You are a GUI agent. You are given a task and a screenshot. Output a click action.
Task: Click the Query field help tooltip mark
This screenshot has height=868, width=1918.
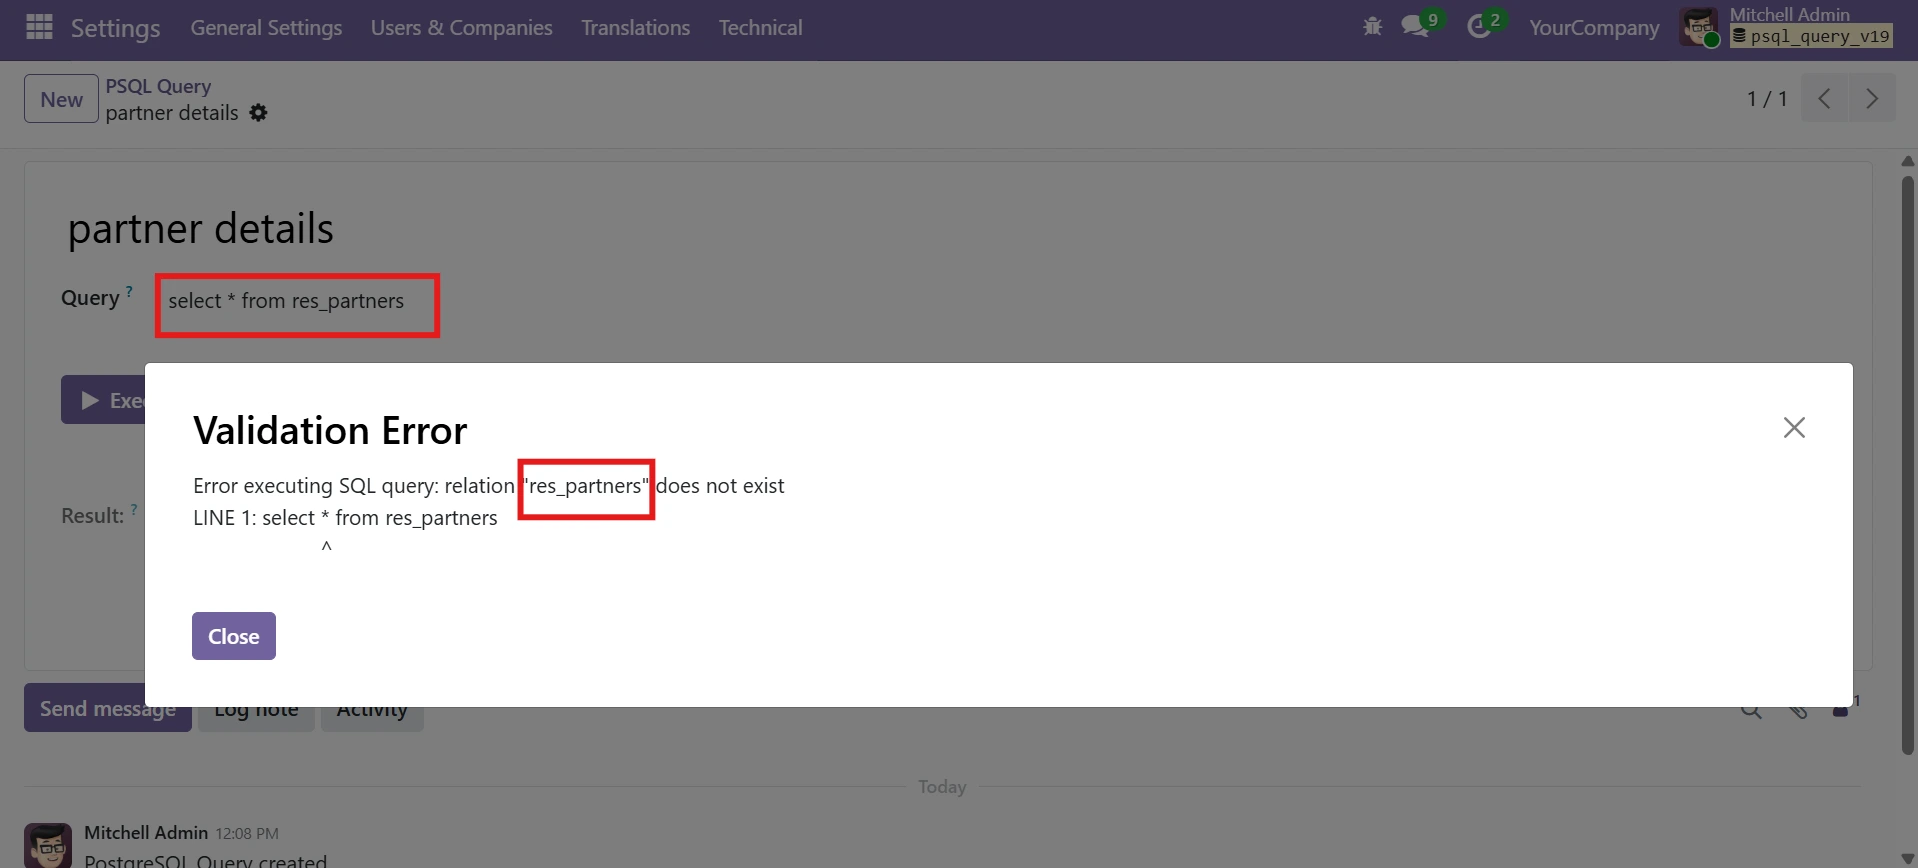tap(129, 292)
